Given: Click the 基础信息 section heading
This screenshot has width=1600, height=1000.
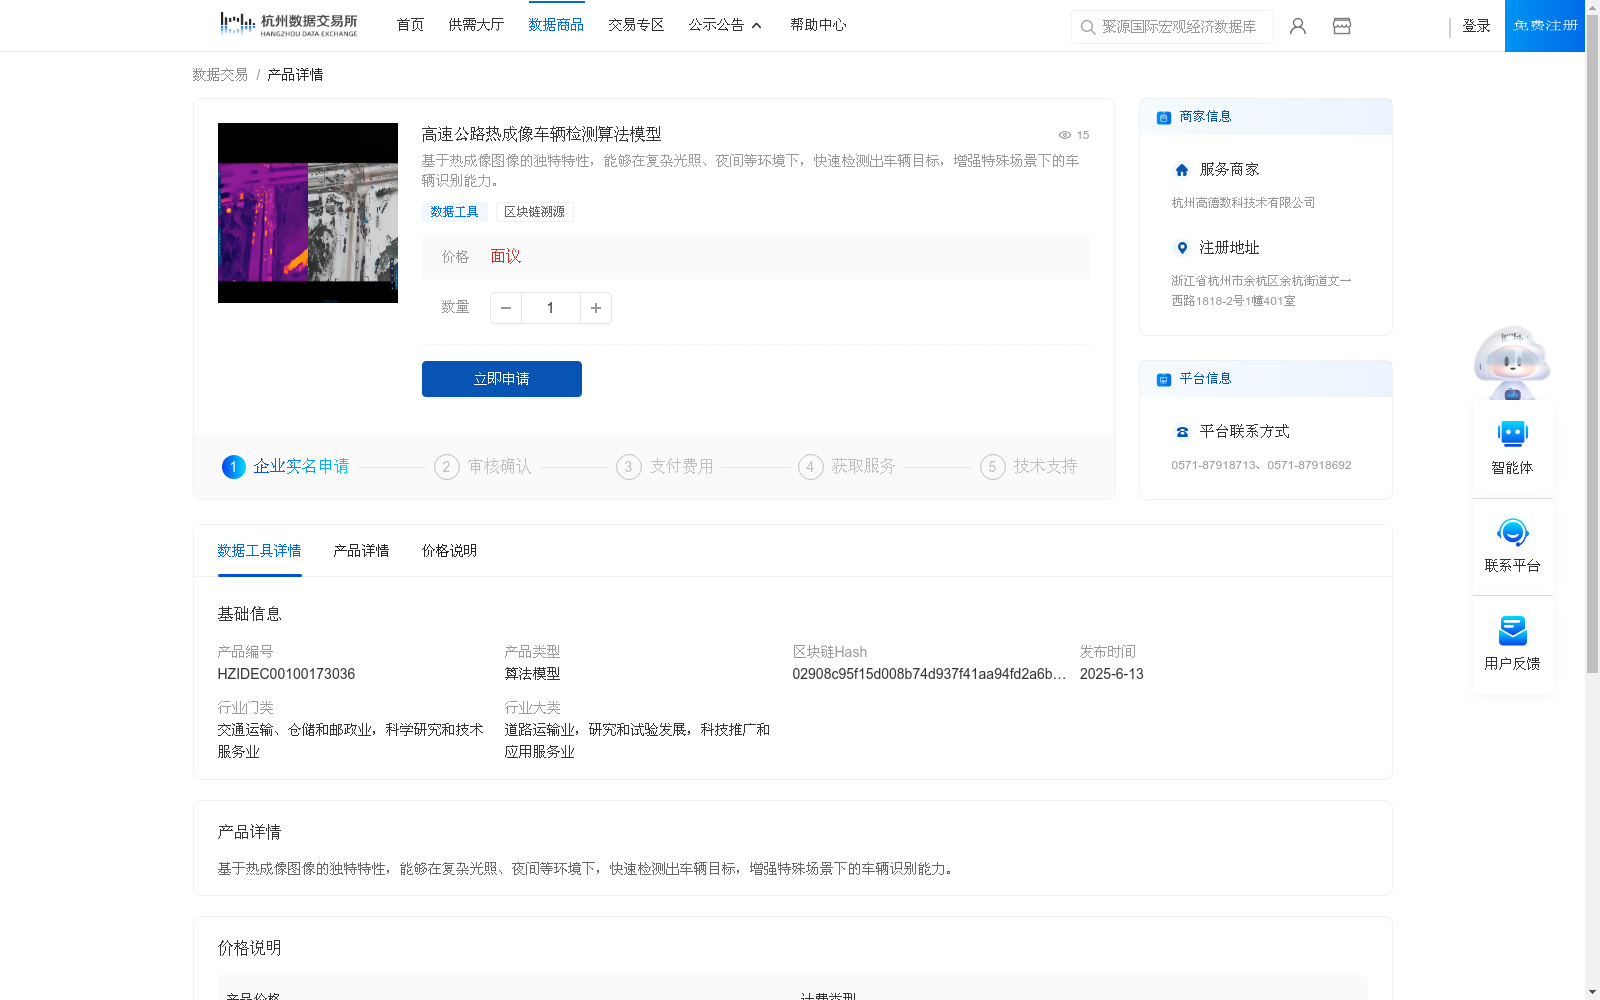Looking at the screenshot, I should click(249, 614).
